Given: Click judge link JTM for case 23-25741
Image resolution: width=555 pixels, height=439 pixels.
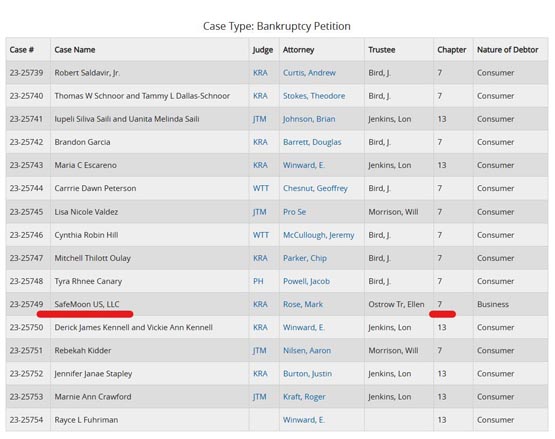Looking at the screenshot, I should pyautogui.click(x=259, y=119).
